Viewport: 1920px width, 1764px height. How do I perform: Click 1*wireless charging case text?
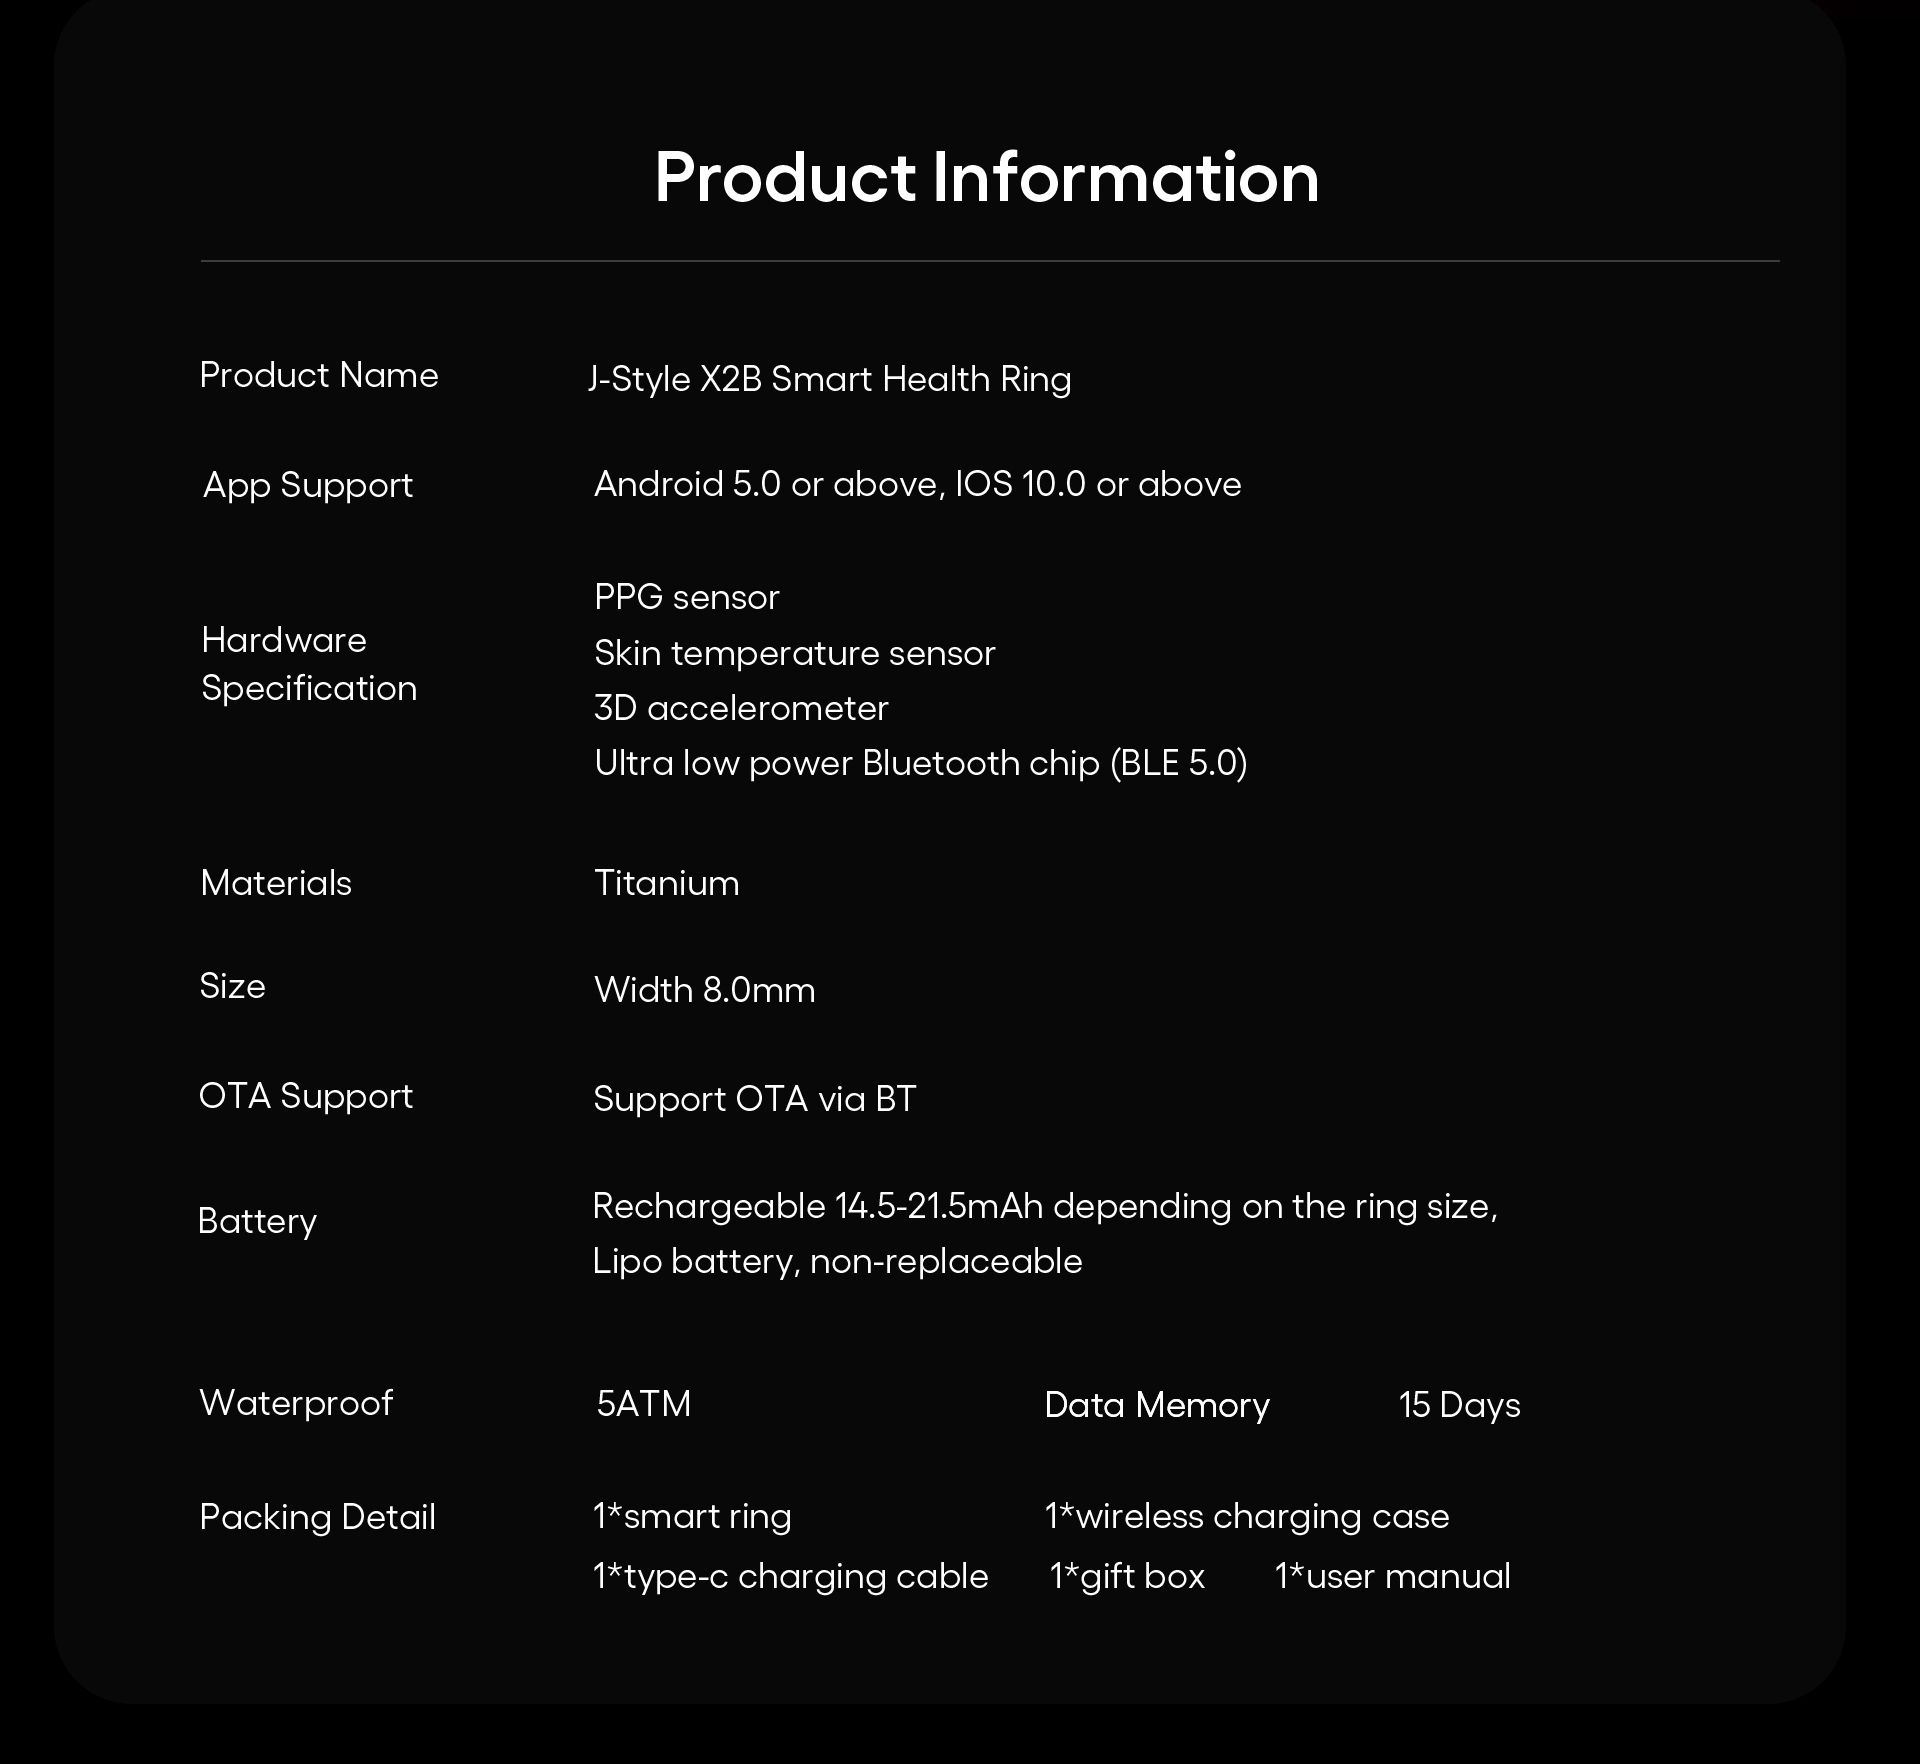(x=1247, y=1516)
